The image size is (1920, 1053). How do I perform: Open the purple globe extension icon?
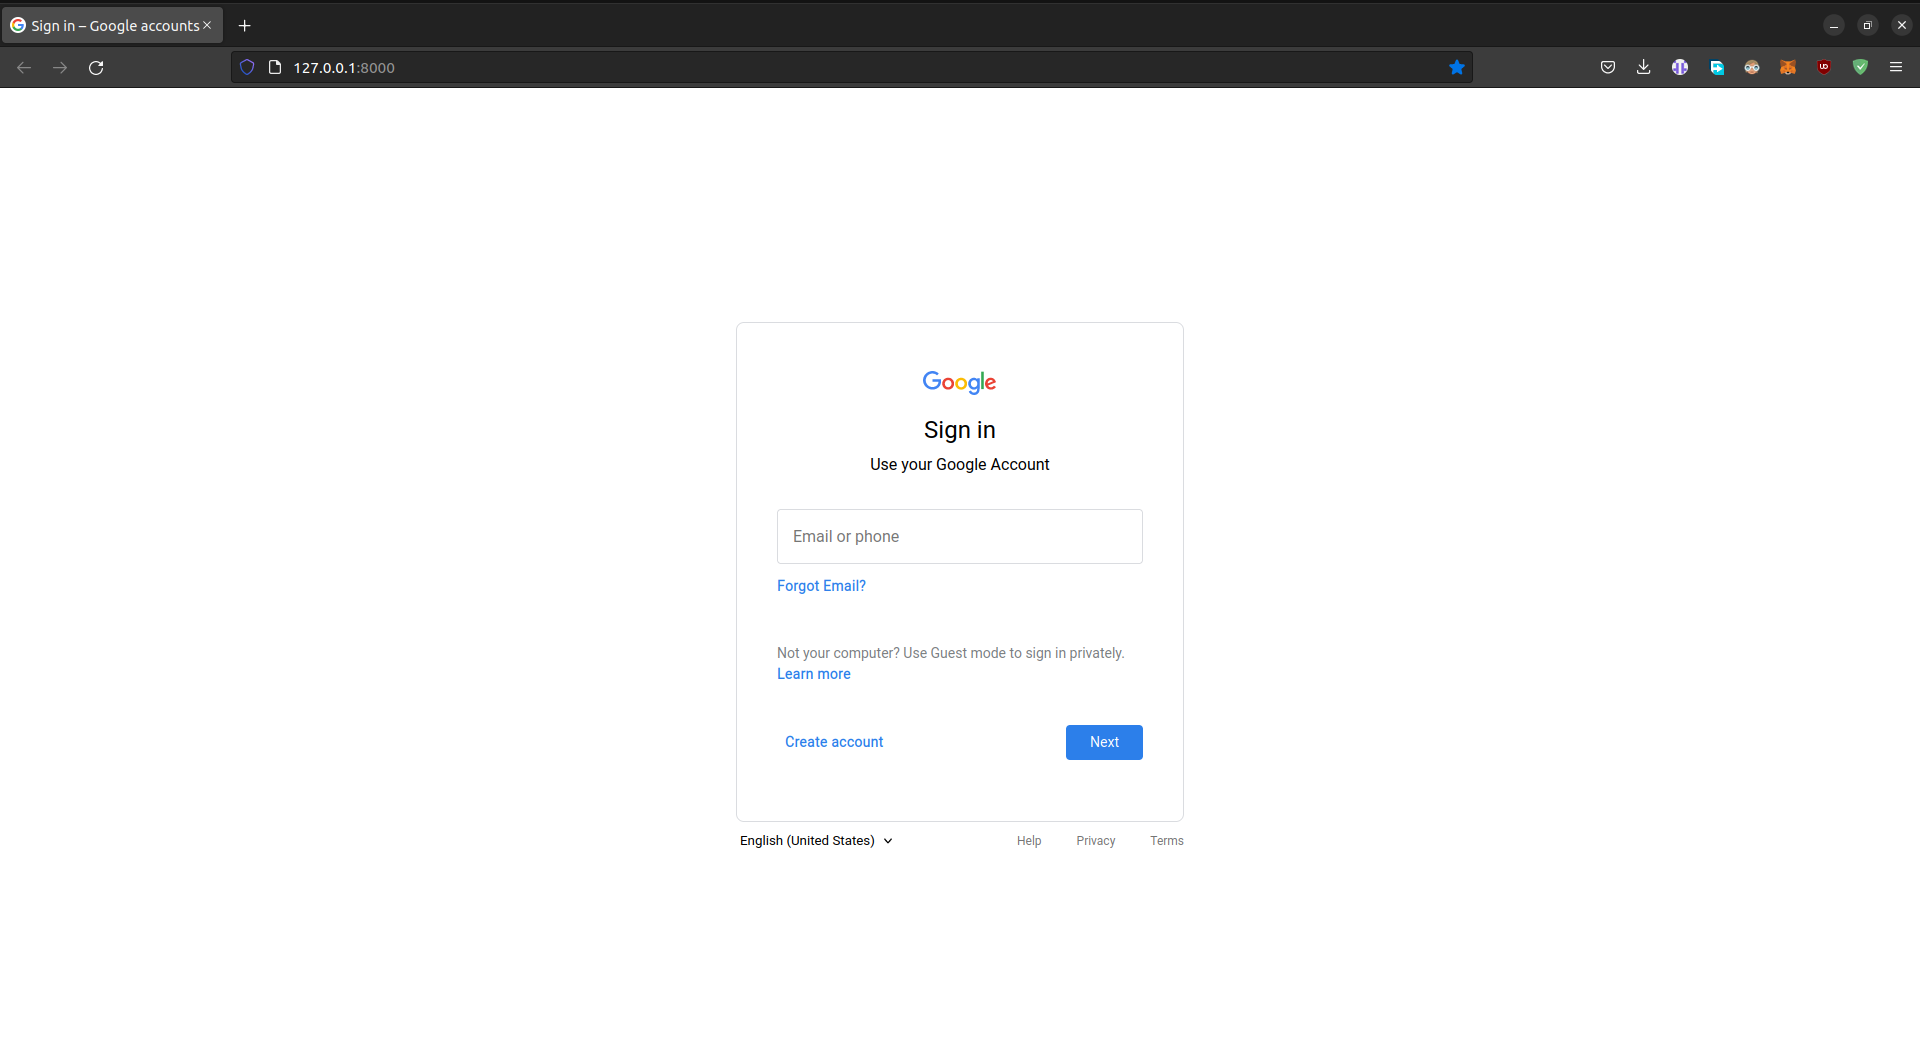click(1680, 67)
